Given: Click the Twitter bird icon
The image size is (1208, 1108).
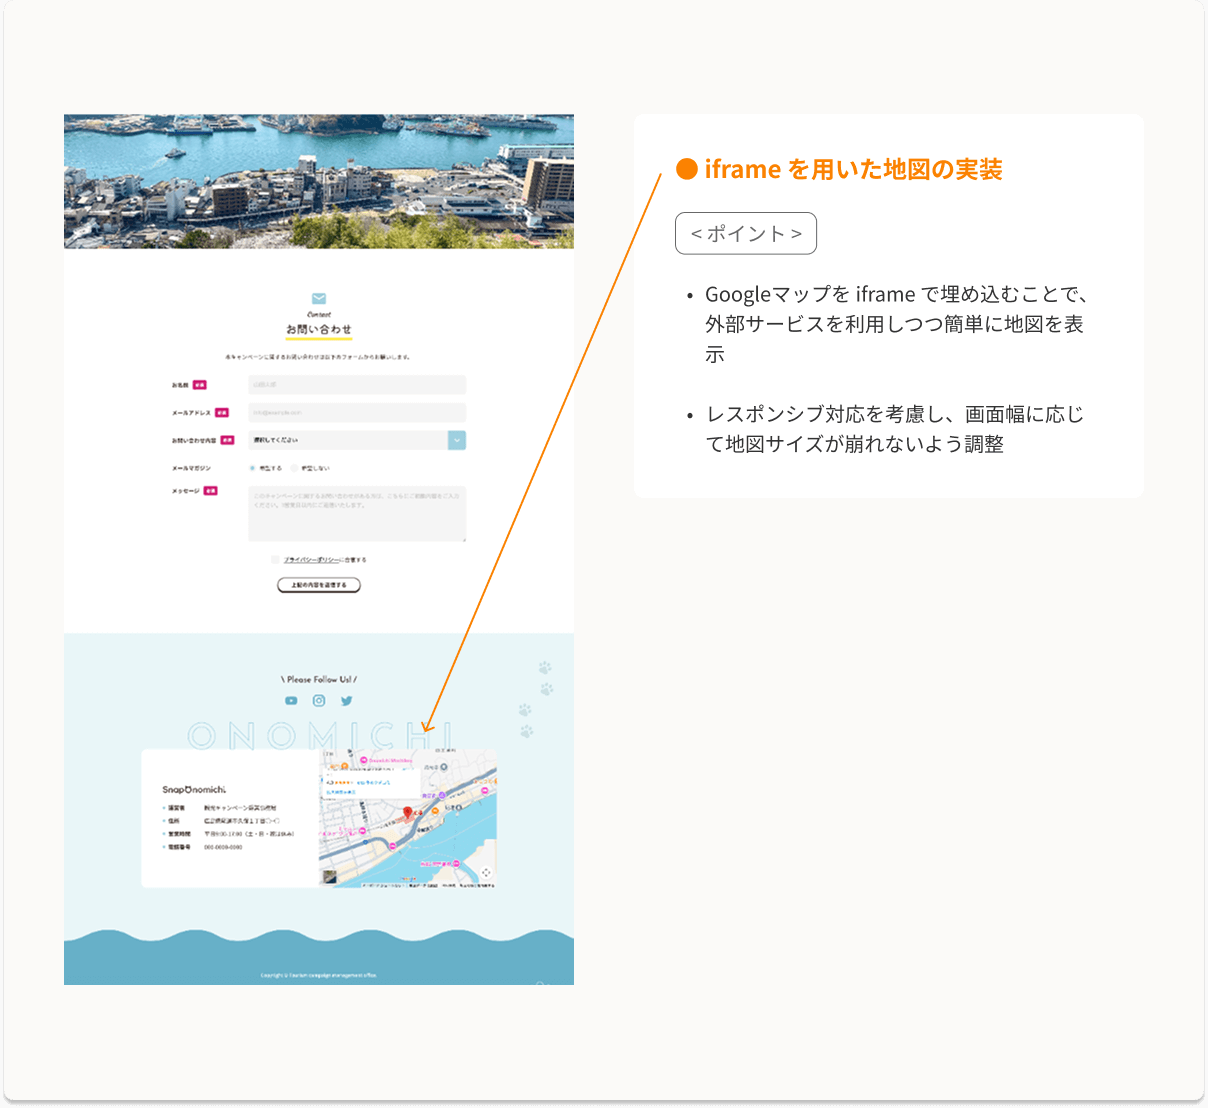Looking at the screenshot, I should [347, 701].
